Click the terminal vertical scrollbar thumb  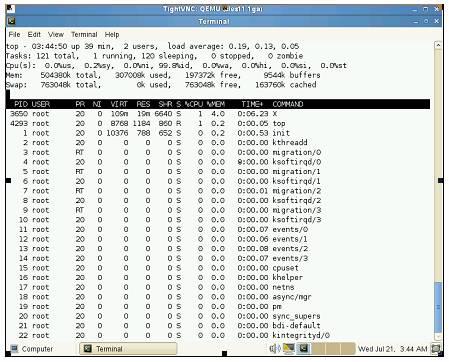(438, 307)
